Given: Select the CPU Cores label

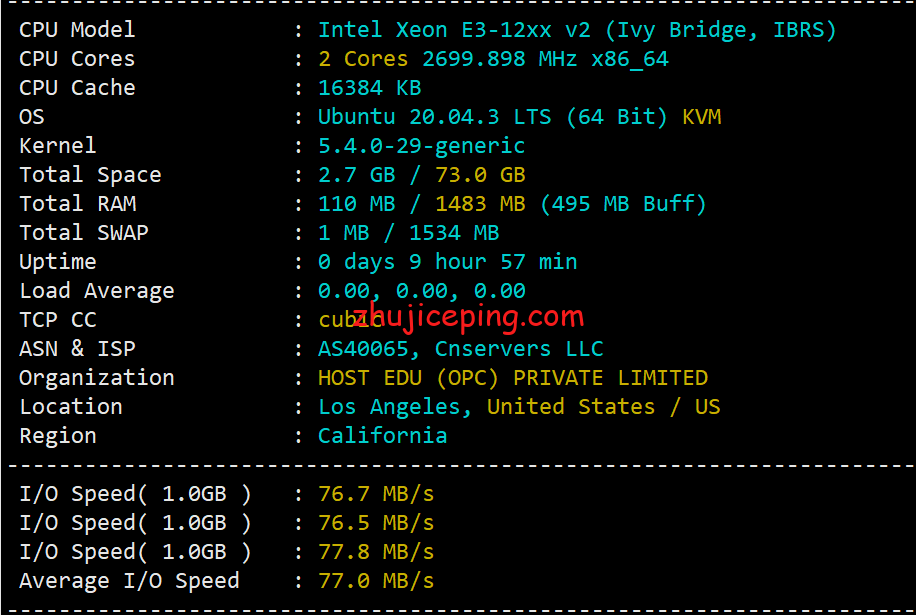Looking at the screenshot, I should [x=77, y=59].
